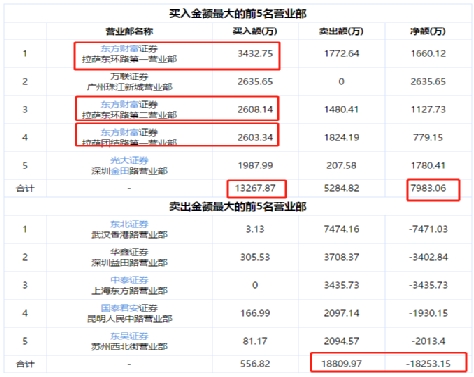The width and height of the screenshot is (474, 377).
Task: Click the 拉萨东环路第二营业部 branch name
Action: click(129, 115)
